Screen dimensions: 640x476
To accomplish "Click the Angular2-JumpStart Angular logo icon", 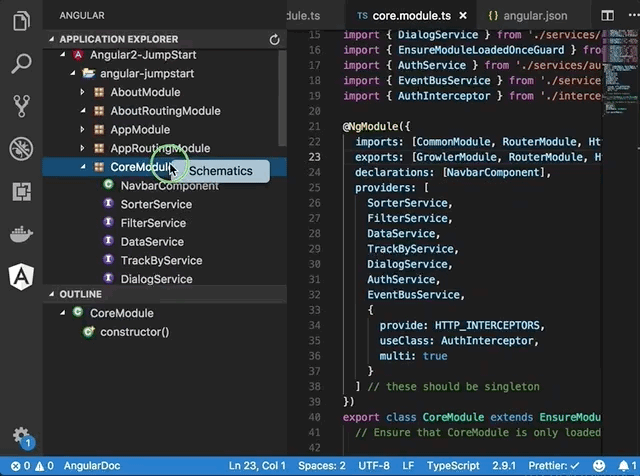I will [x=78, y=55].
